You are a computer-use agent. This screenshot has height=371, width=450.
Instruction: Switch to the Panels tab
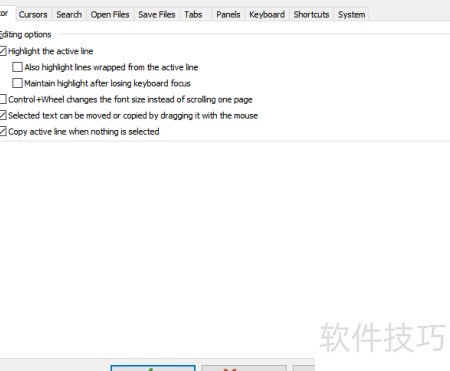[228, 15]
